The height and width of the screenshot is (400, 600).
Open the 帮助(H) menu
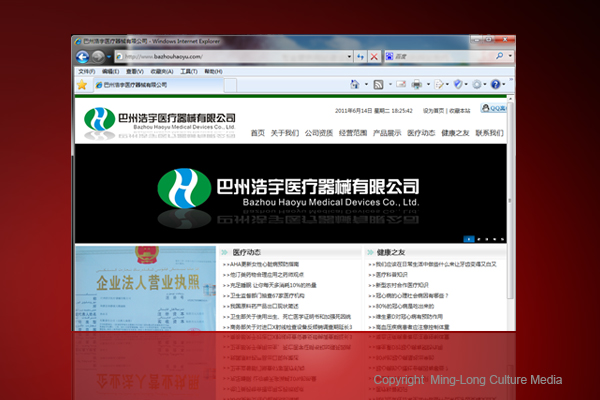(213, 72)
